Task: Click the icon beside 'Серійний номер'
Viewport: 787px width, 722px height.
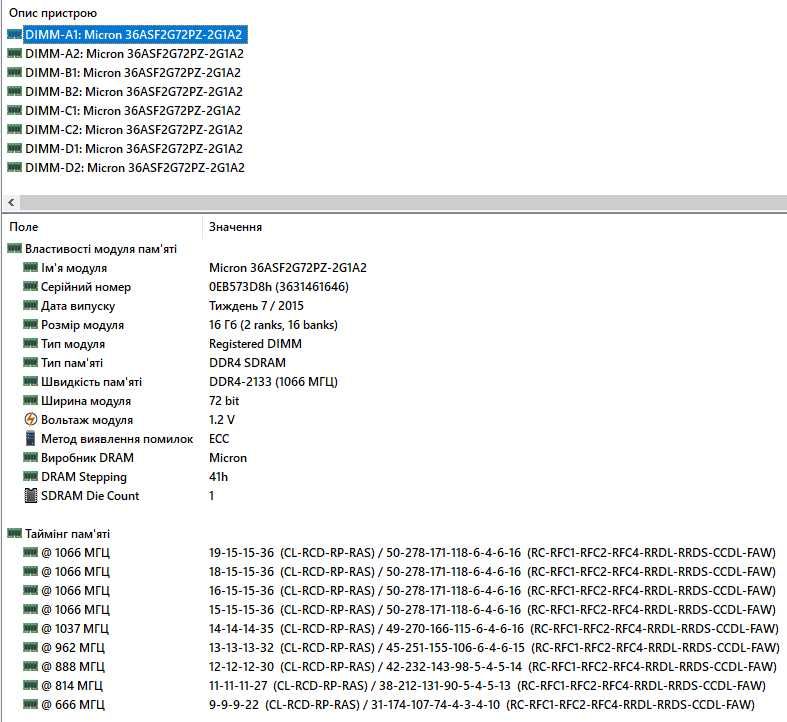Action: tap(31, 286)
